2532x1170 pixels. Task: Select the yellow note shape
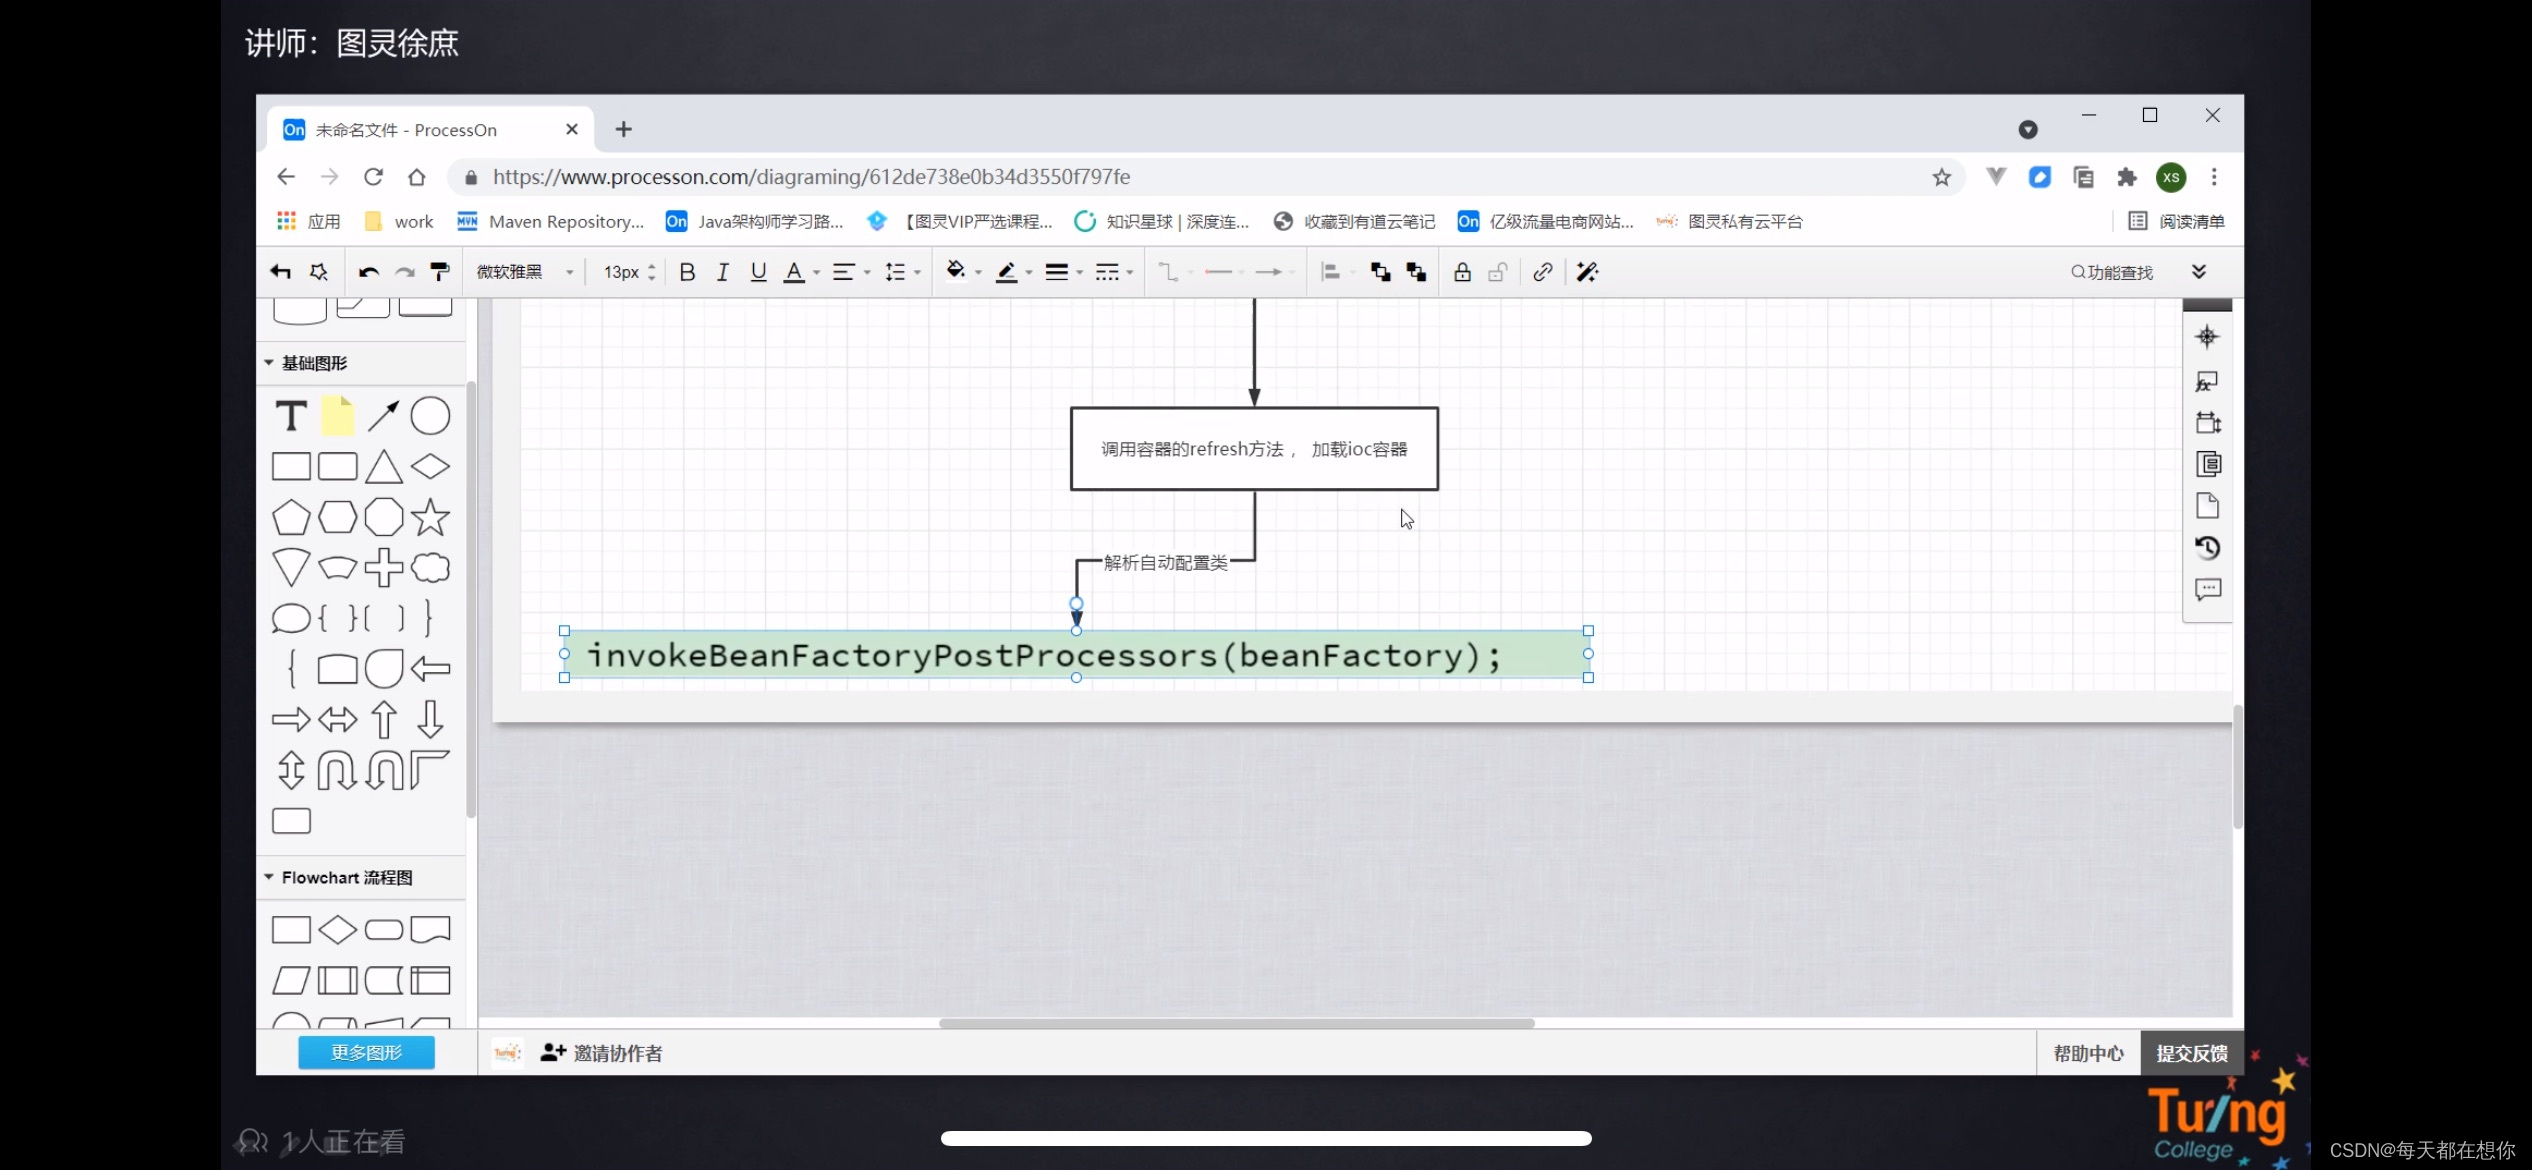pyautogui.click(x=338, y=416)
